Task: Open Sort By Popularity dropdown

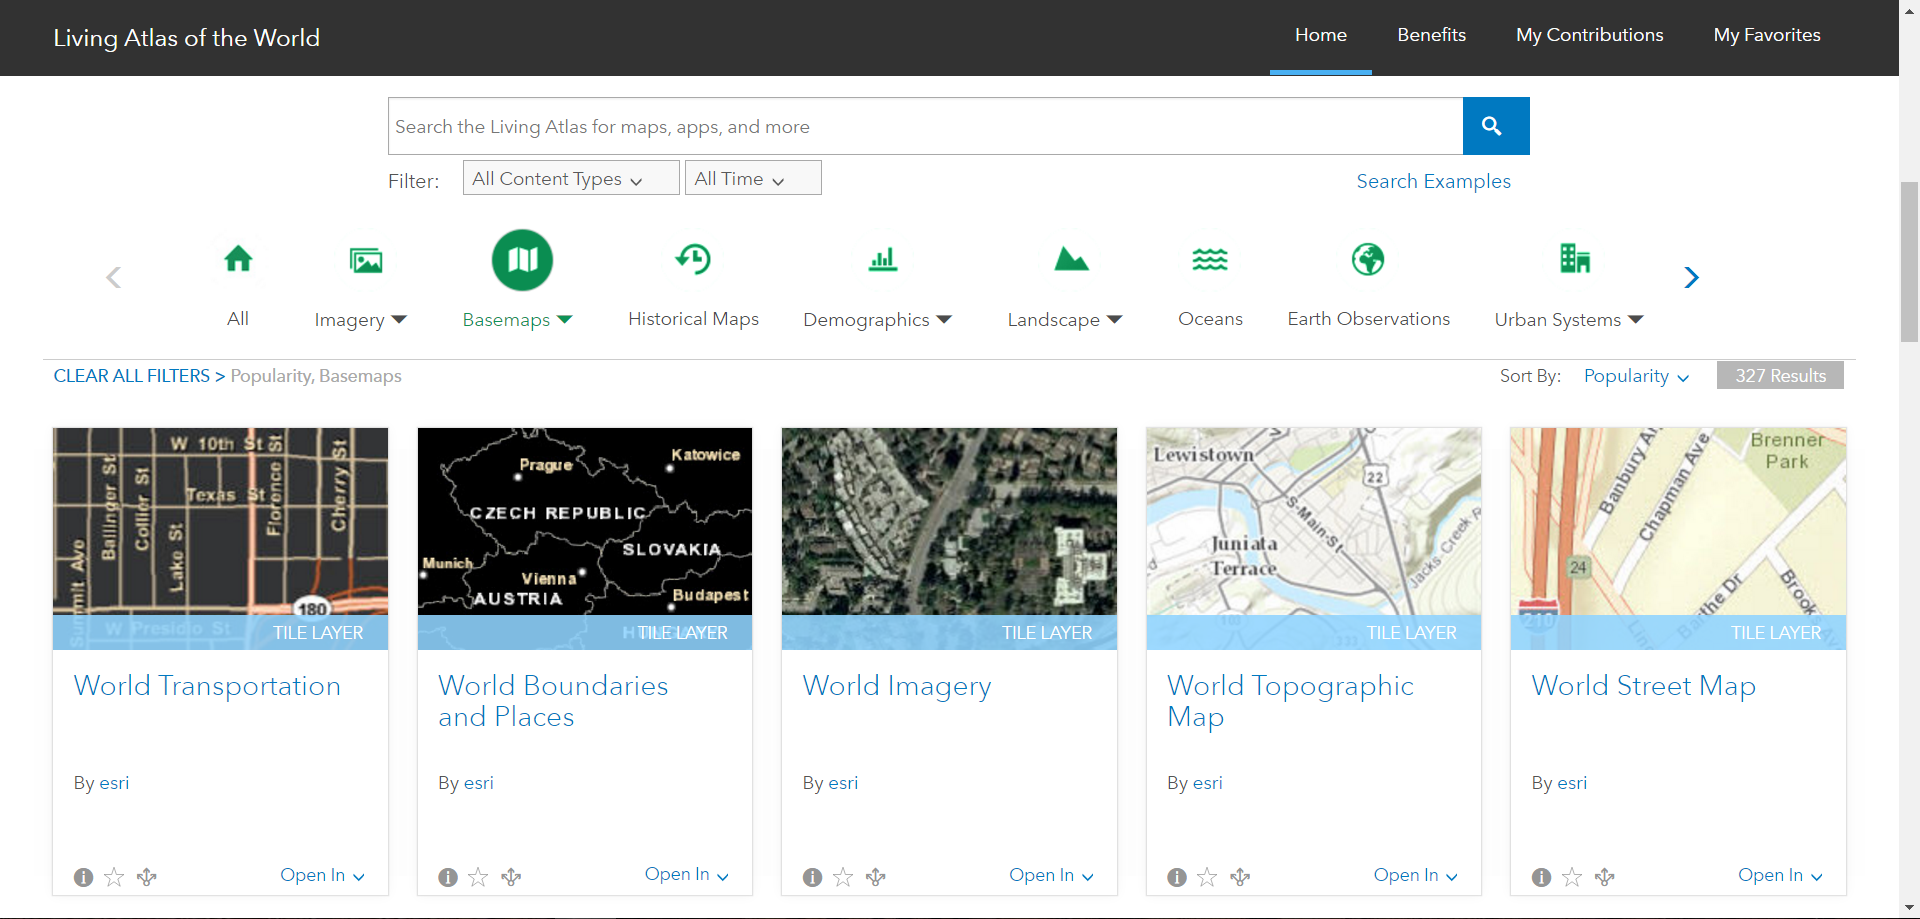Action: coord(1636,376)
